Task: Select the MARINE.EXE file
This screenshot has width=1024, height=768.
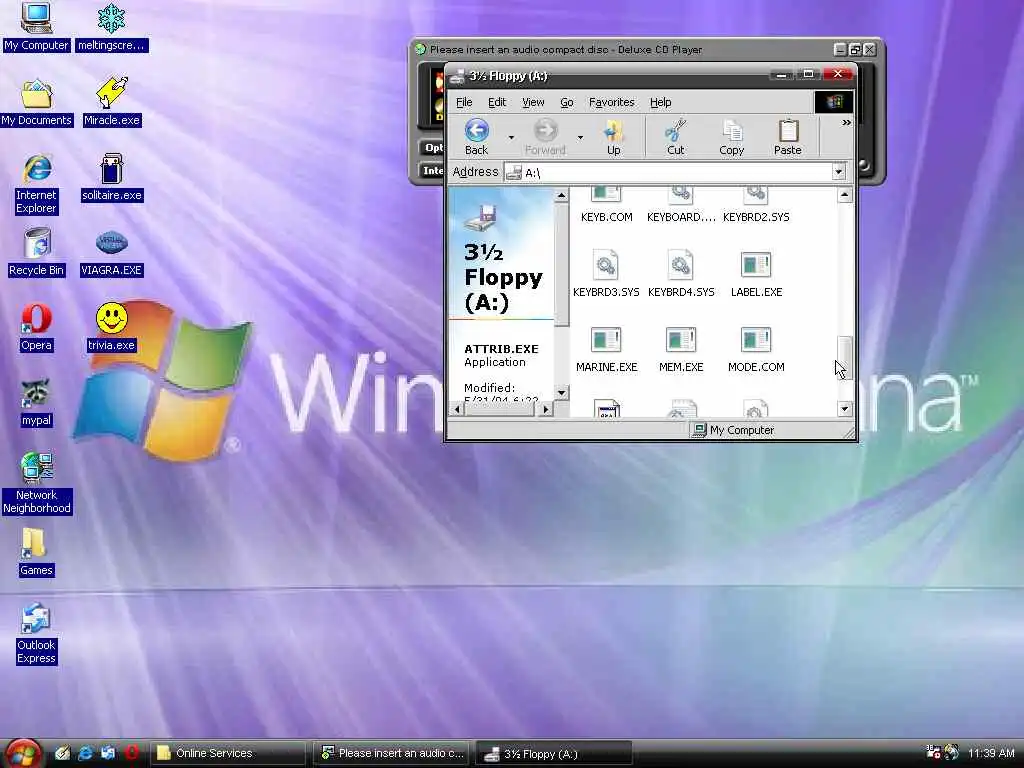Action: (606, 349)
